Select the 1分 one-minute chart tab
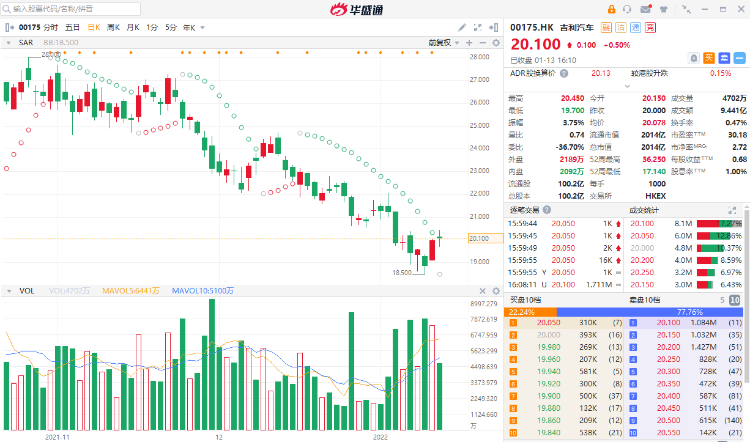The image size is (750, 442). click(x=152, y=28)
